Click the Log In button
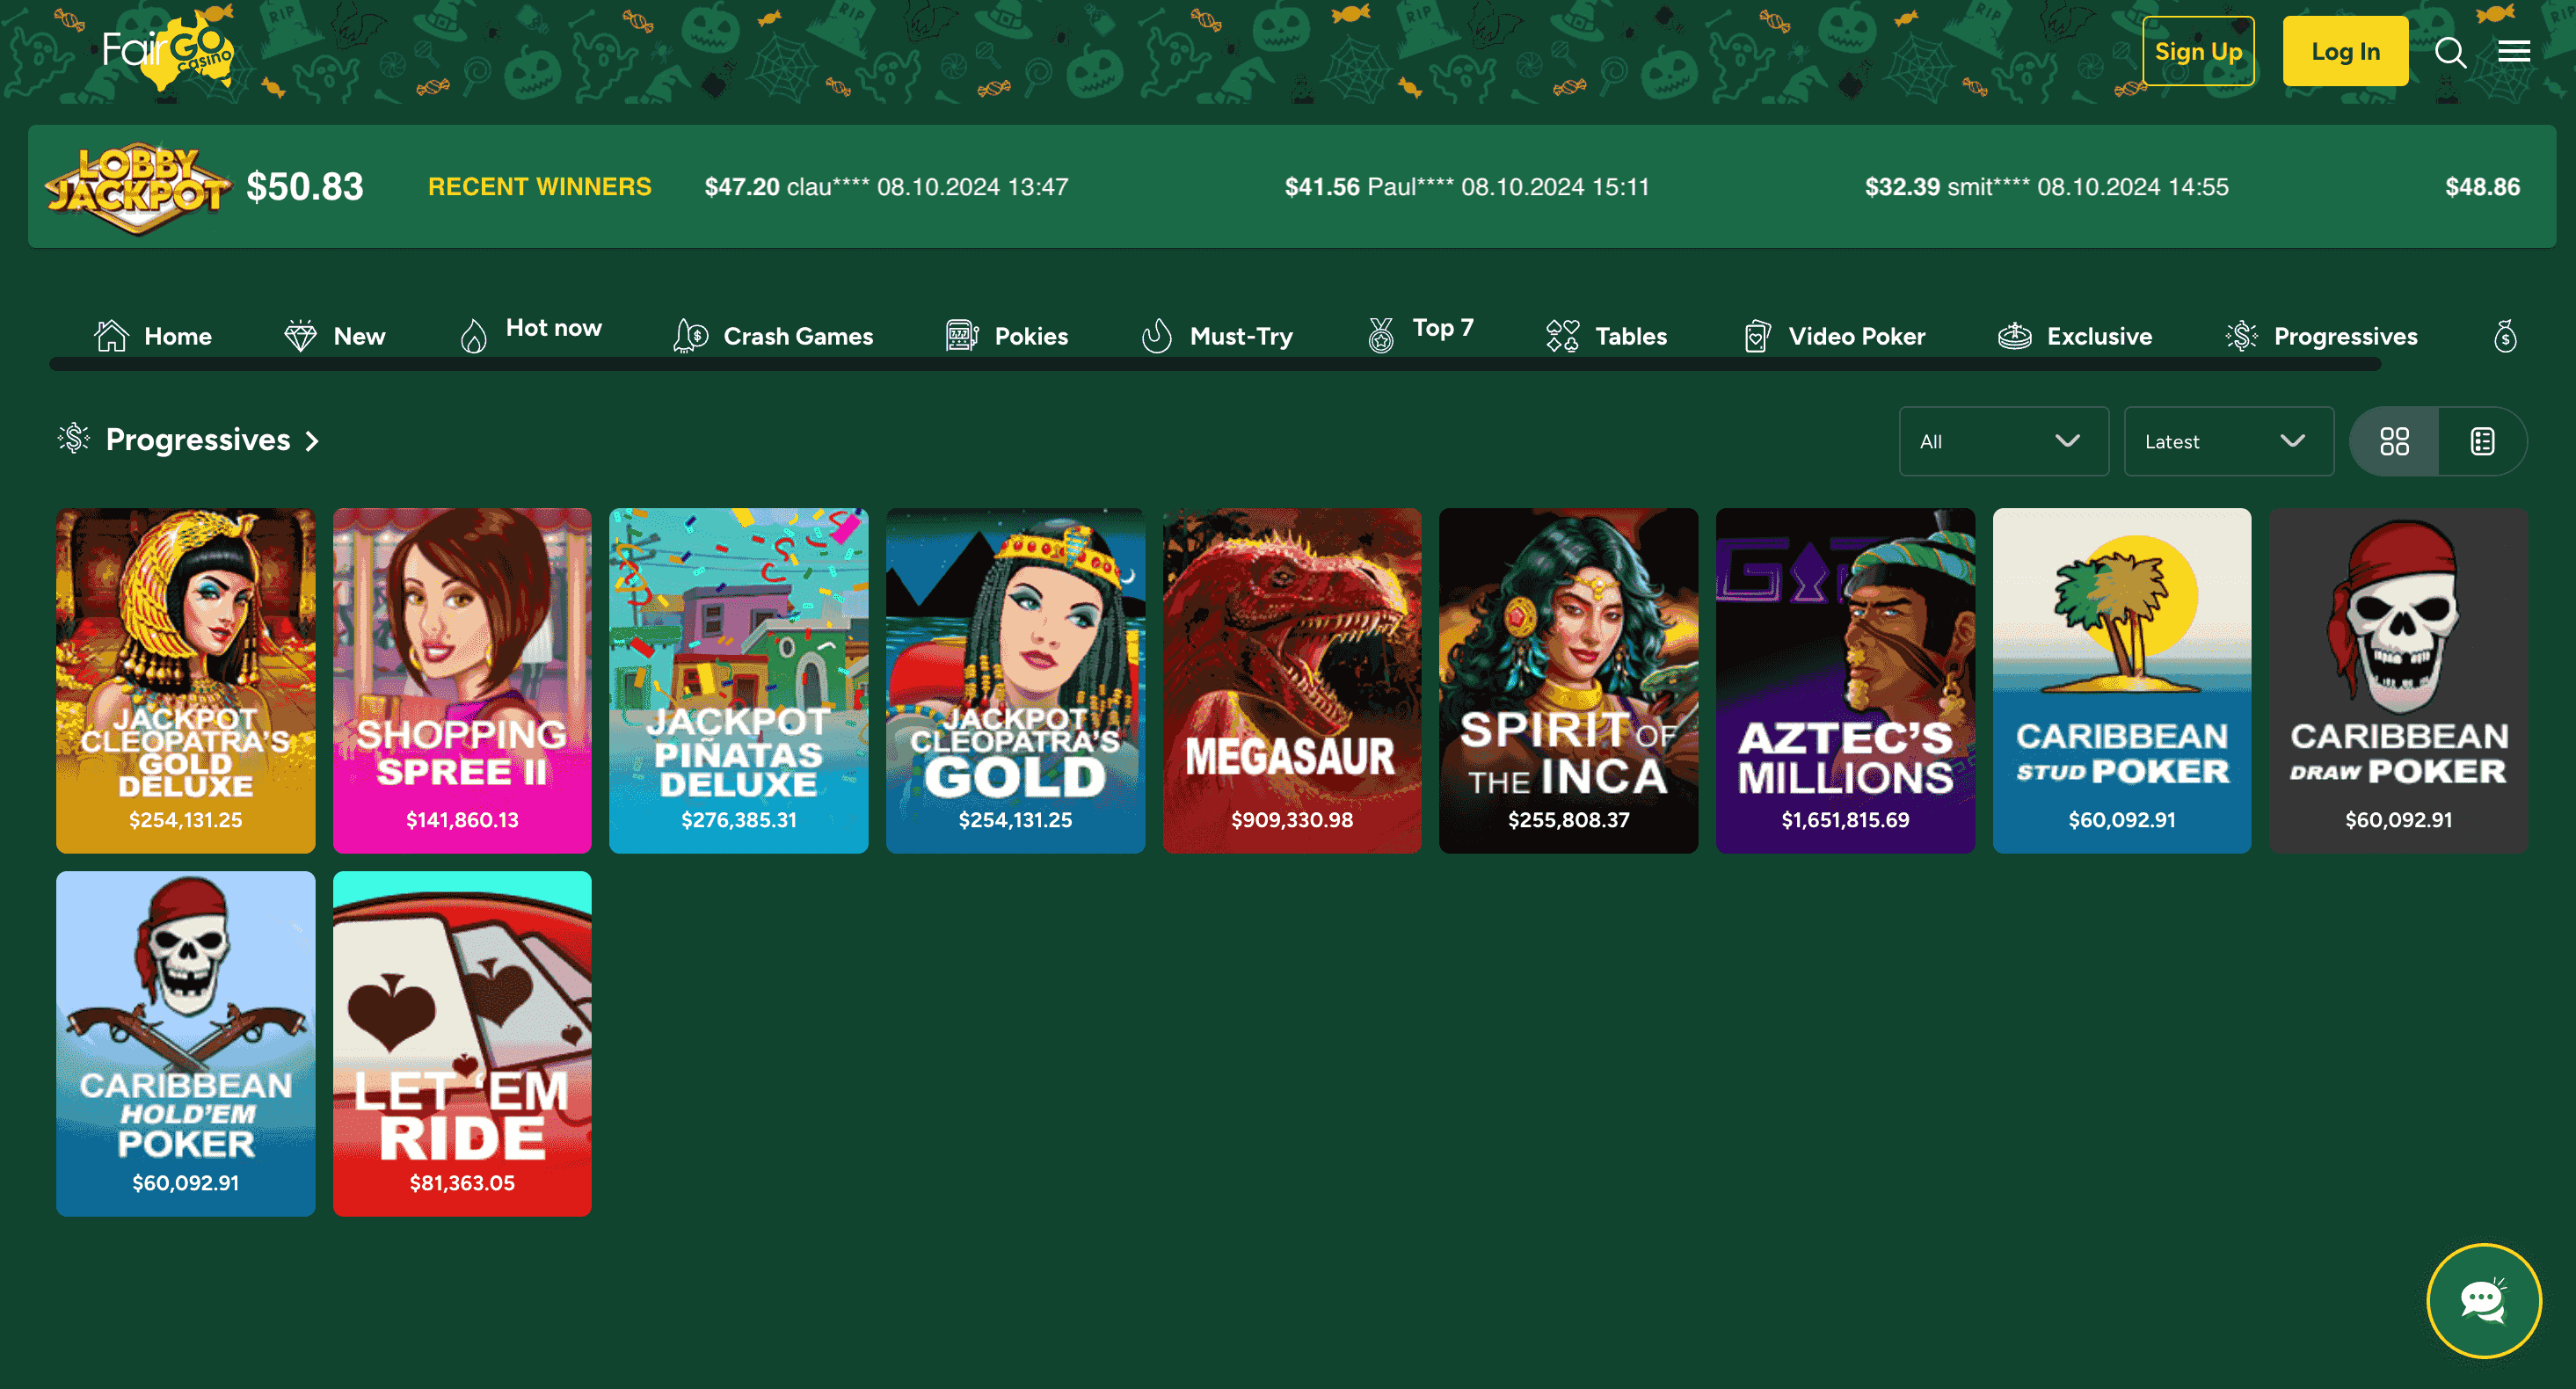This screenshot has width=2576, height=1389. (2345, 51)
